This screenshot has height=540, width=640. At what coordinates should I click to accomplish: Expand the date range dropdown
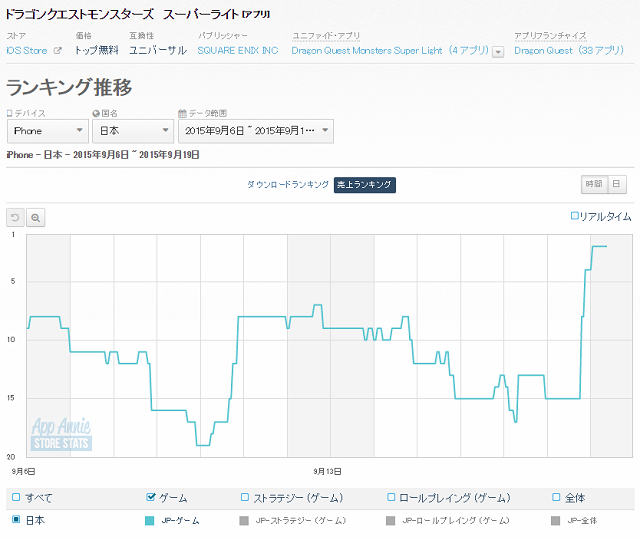pos(255,131)
